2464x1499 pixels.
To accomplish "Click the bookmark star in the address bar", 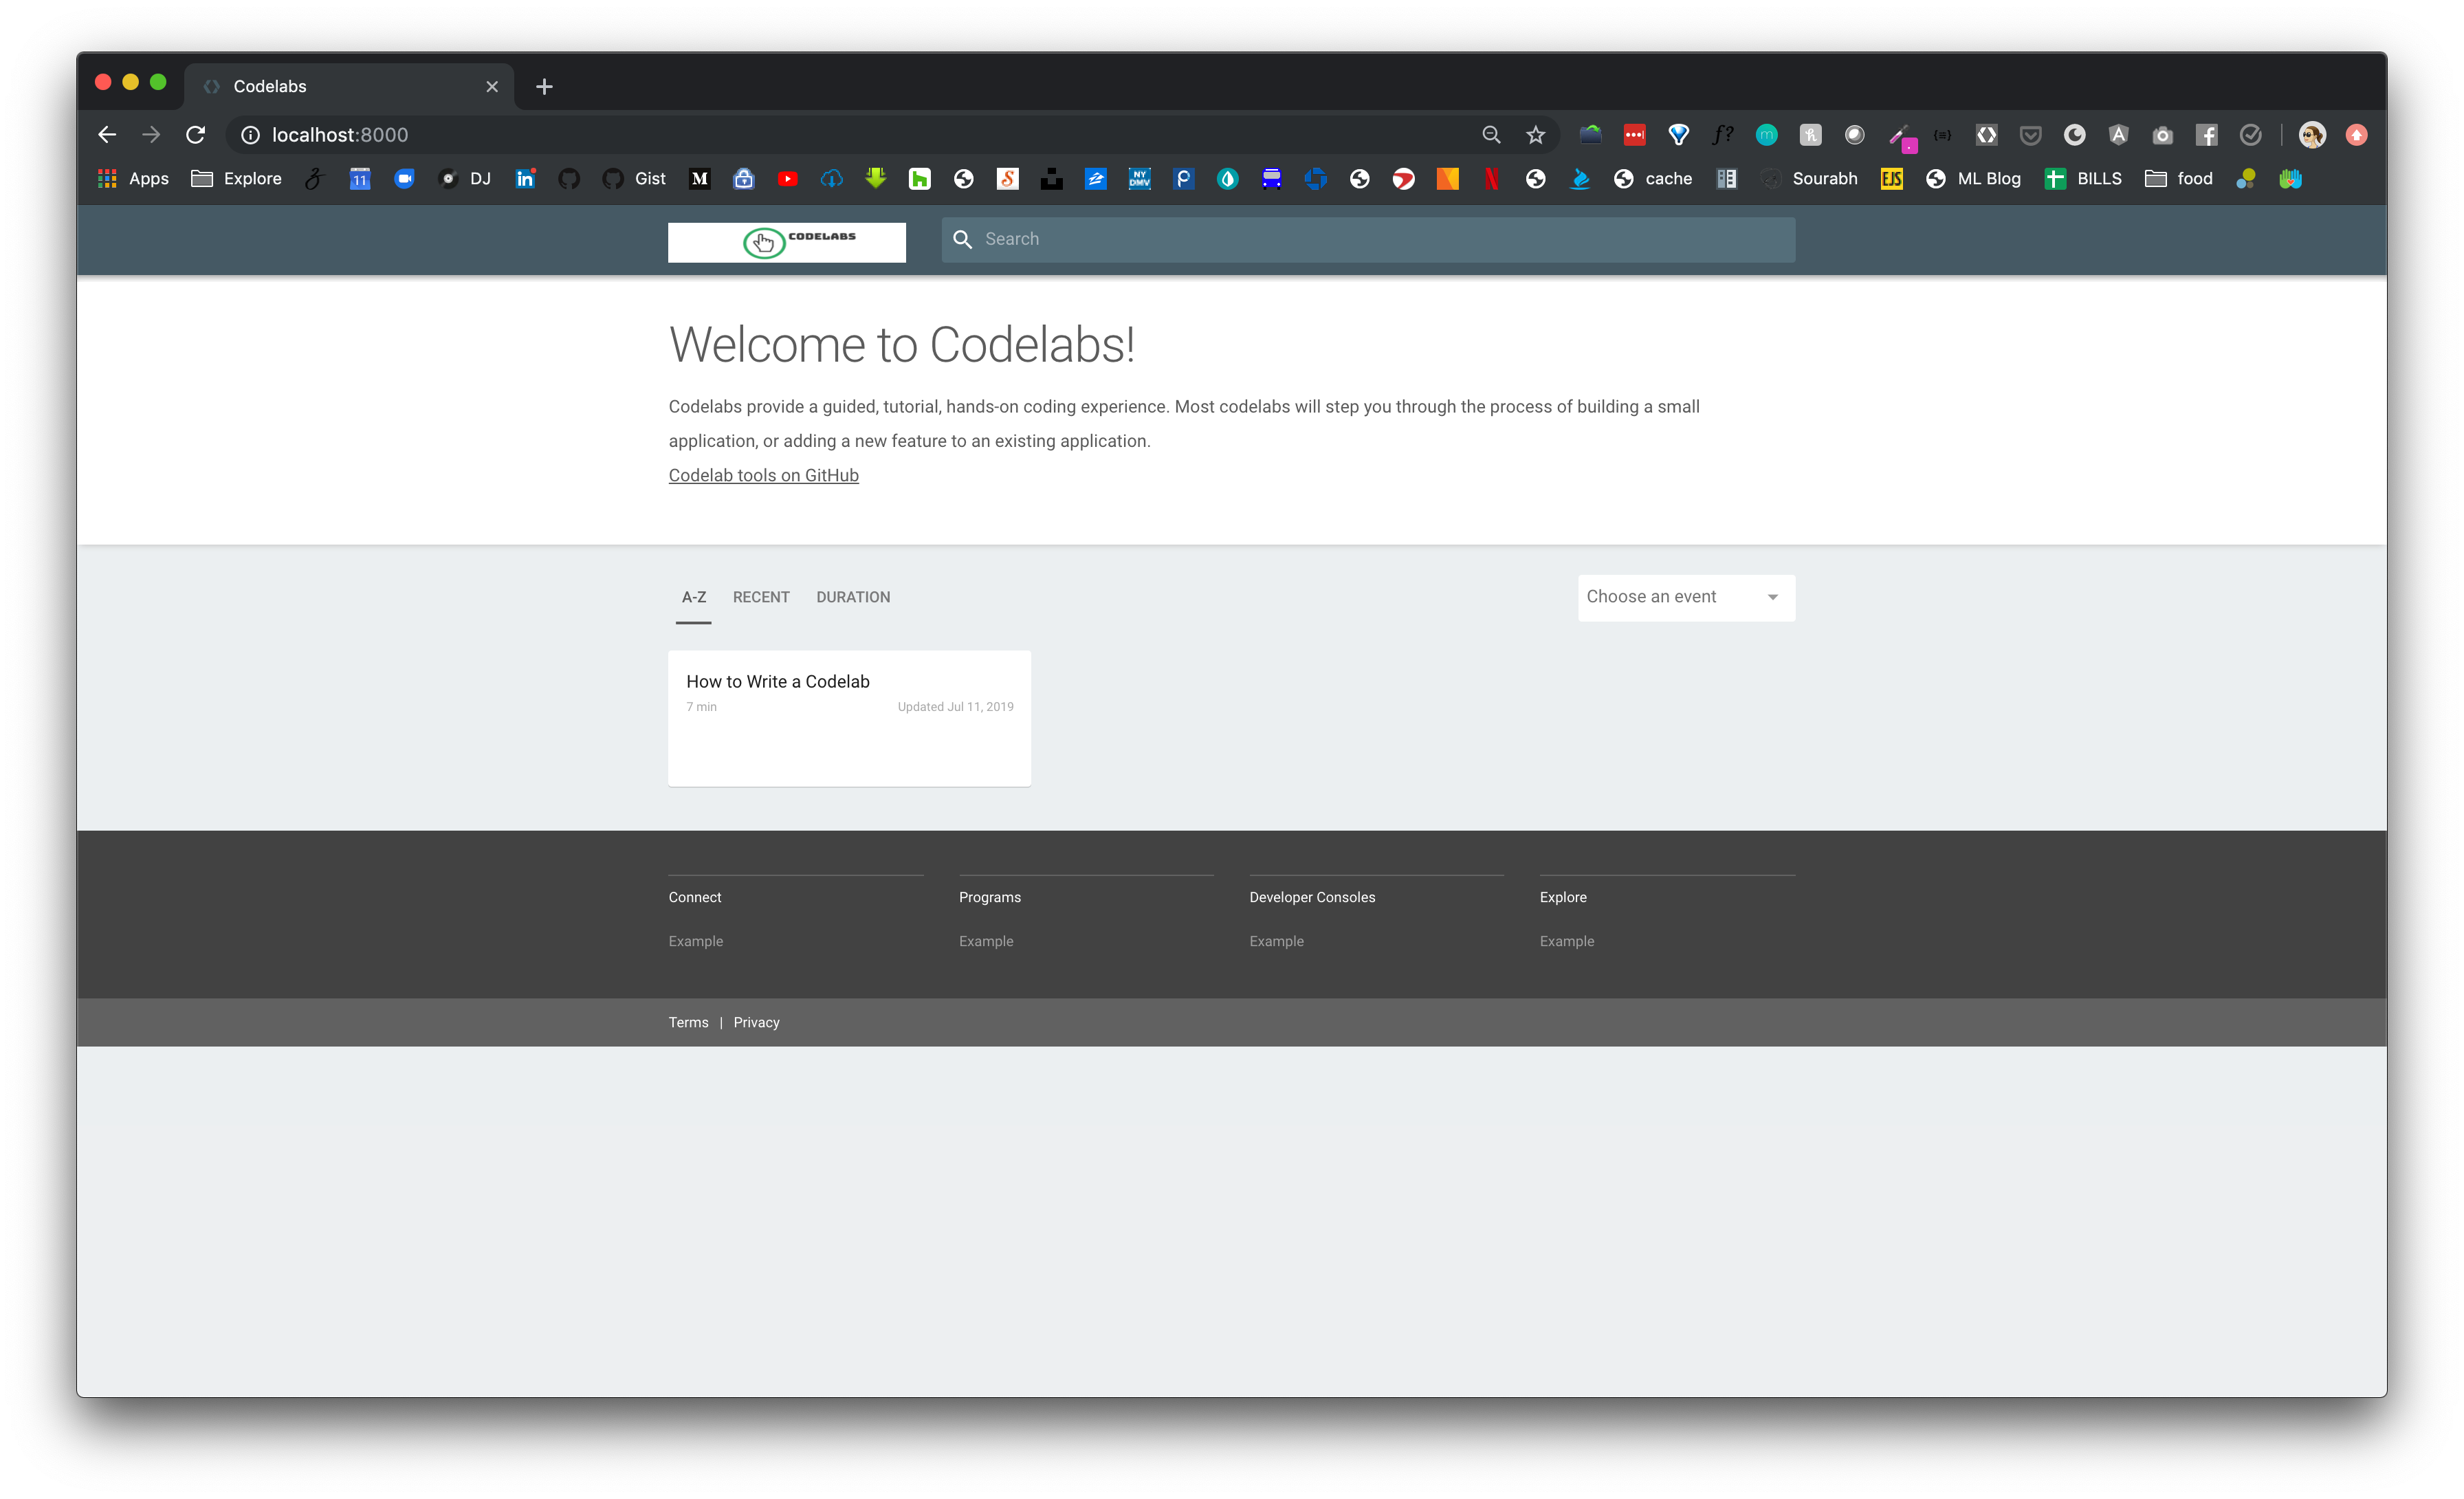I will tap(1534, 134).
